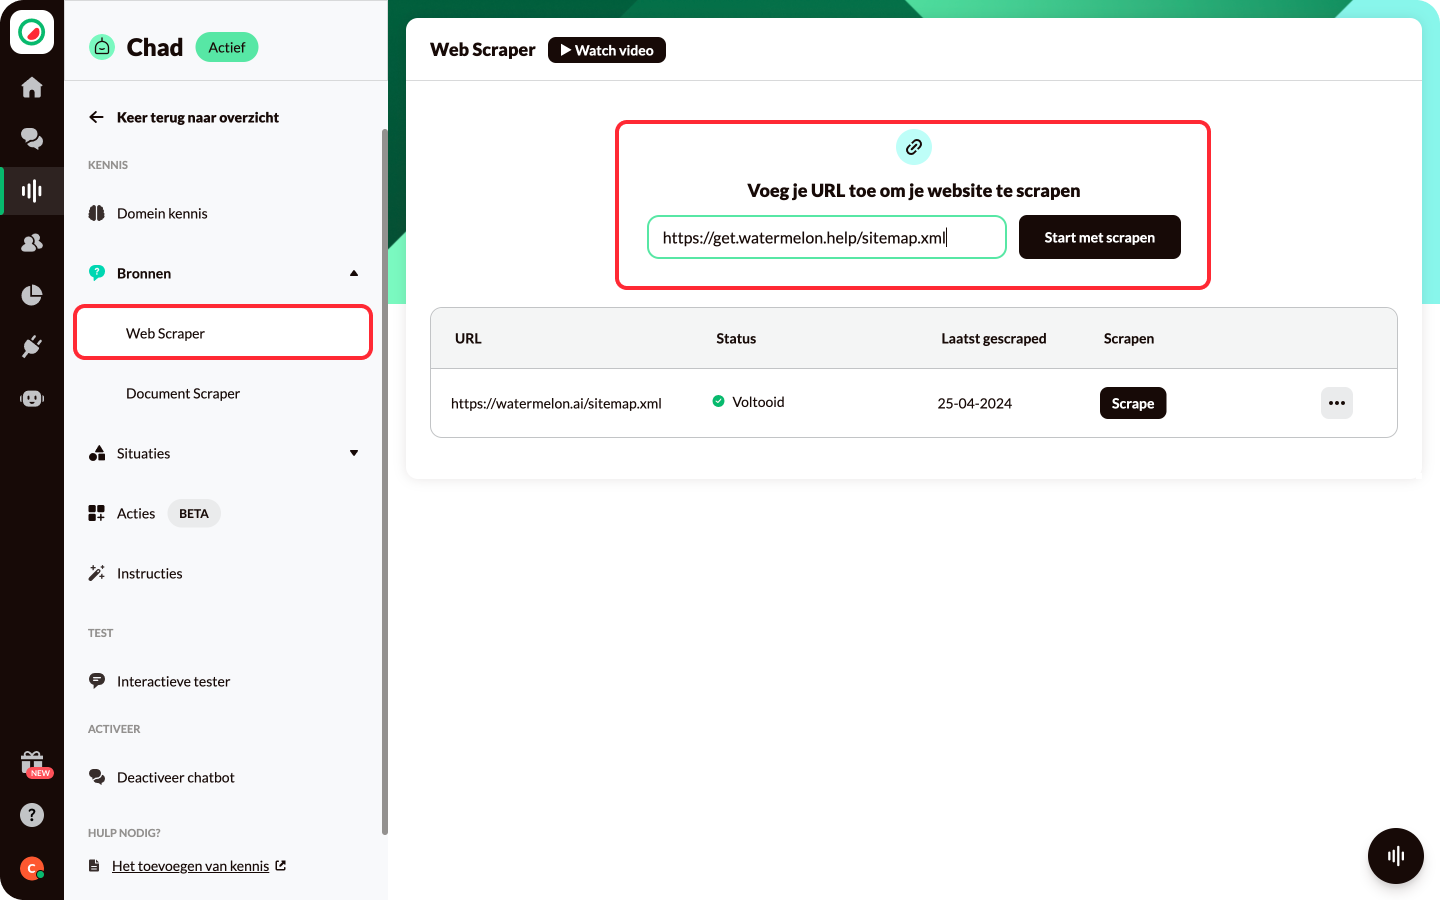Click Start met scrapen button
Viewport: 1440px width, 900px height.
[x=1100, y=237]
